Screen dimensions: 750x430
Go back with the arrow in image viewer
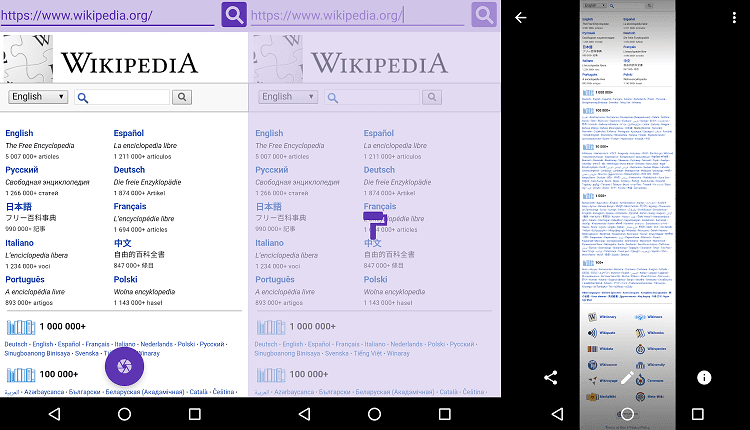(x=520, y=18)
